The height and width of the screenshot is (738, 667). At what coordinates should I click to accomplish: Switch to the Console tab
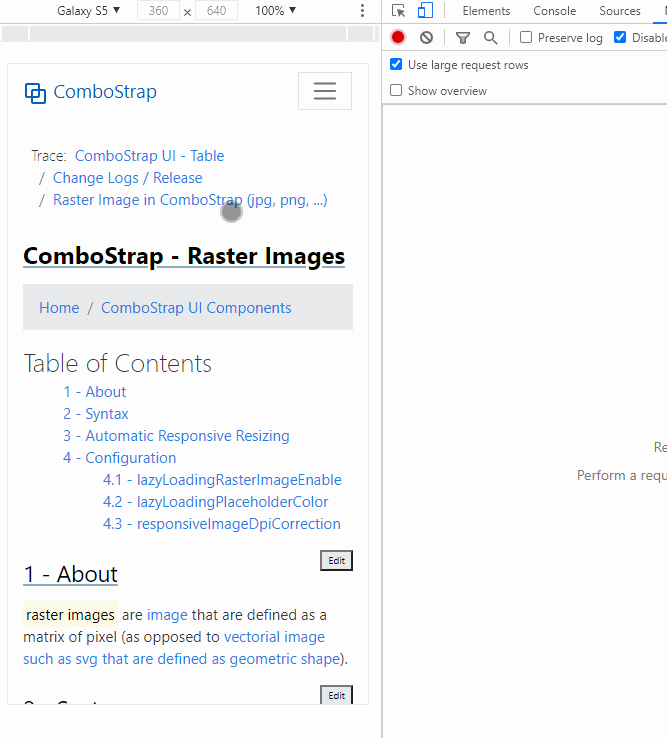554,11
